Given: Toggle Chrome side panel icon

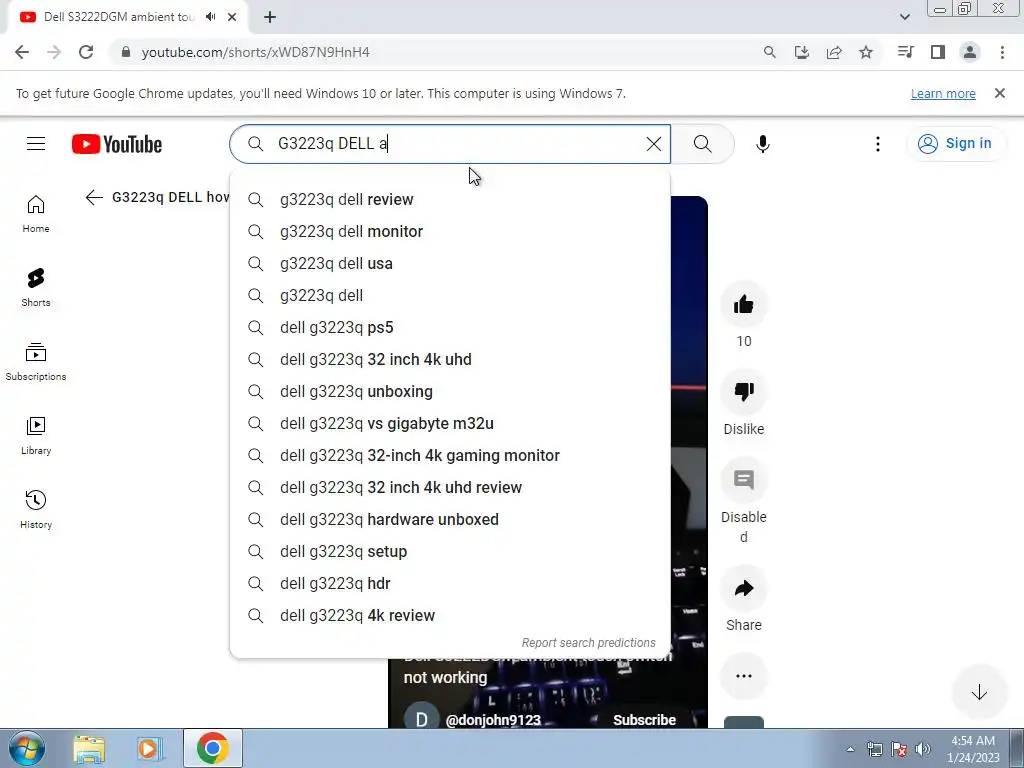Looking at the screenshot, I should [938, 52].
